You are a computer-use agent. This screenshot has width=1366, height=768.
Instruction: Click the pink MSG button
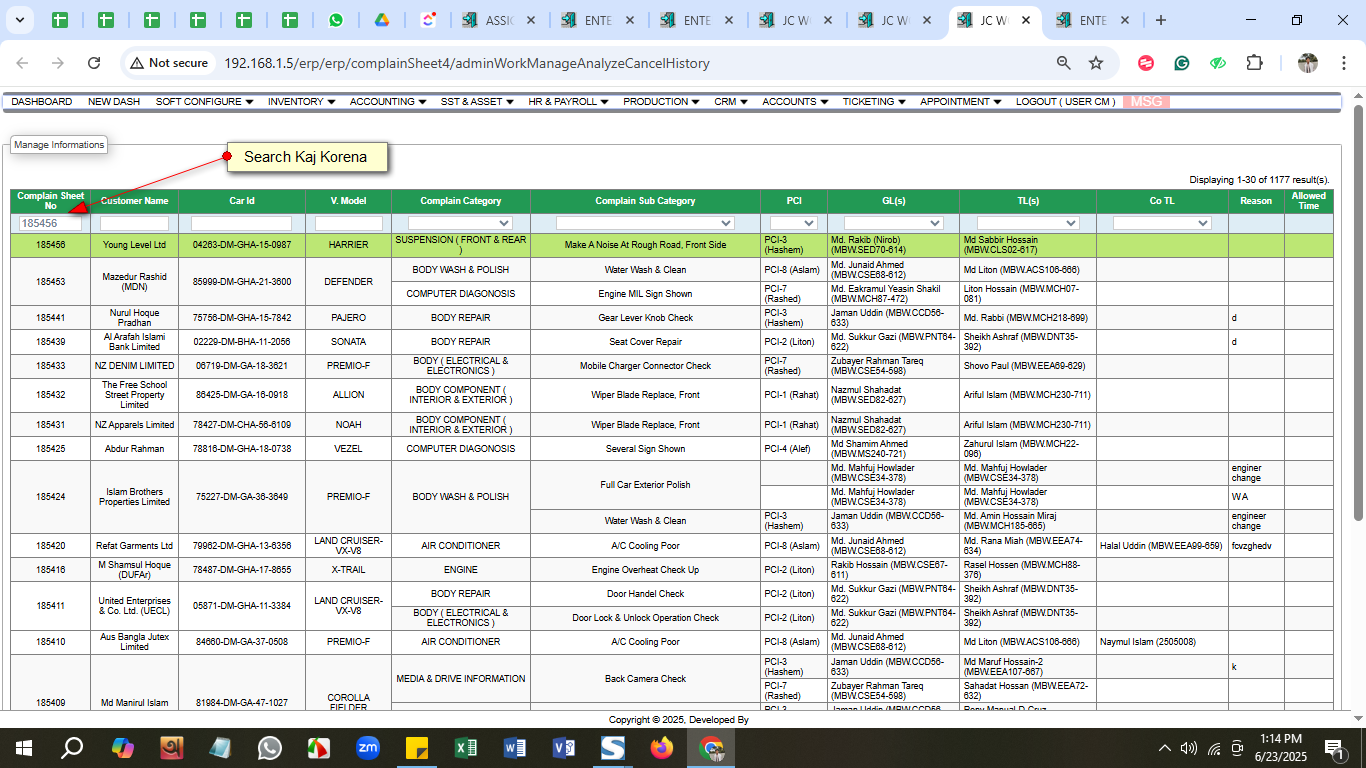1146,102
